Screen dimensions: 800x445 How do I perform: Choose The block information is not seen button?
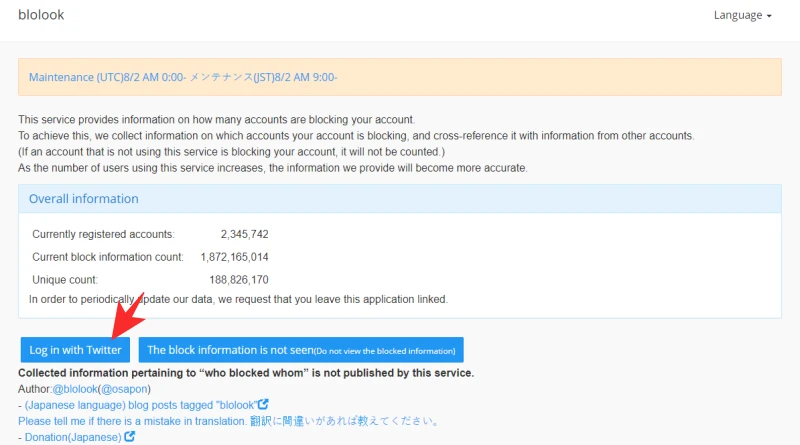click(x=301, y=350)
